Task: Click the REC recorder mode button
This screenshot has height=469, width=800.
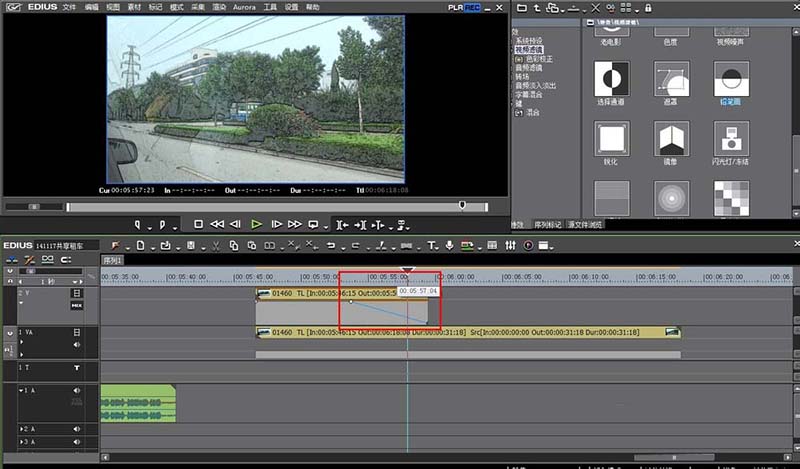Action: 472,8
